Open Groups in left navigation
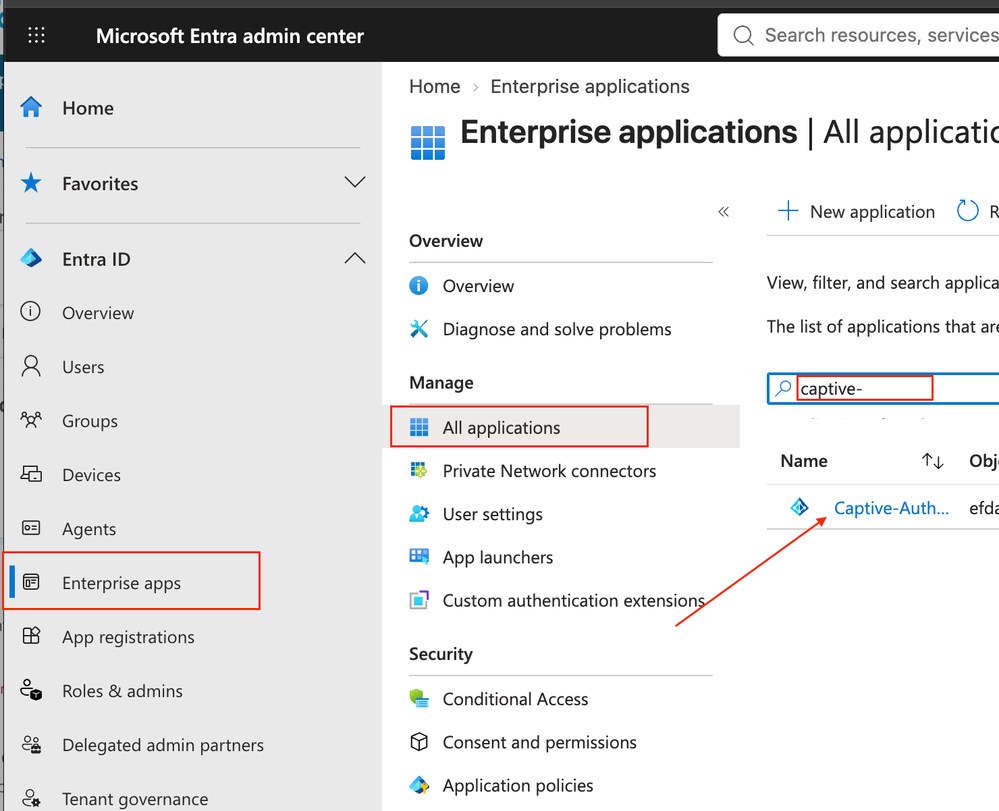The image size is (999, 811). tap(90, 421)
